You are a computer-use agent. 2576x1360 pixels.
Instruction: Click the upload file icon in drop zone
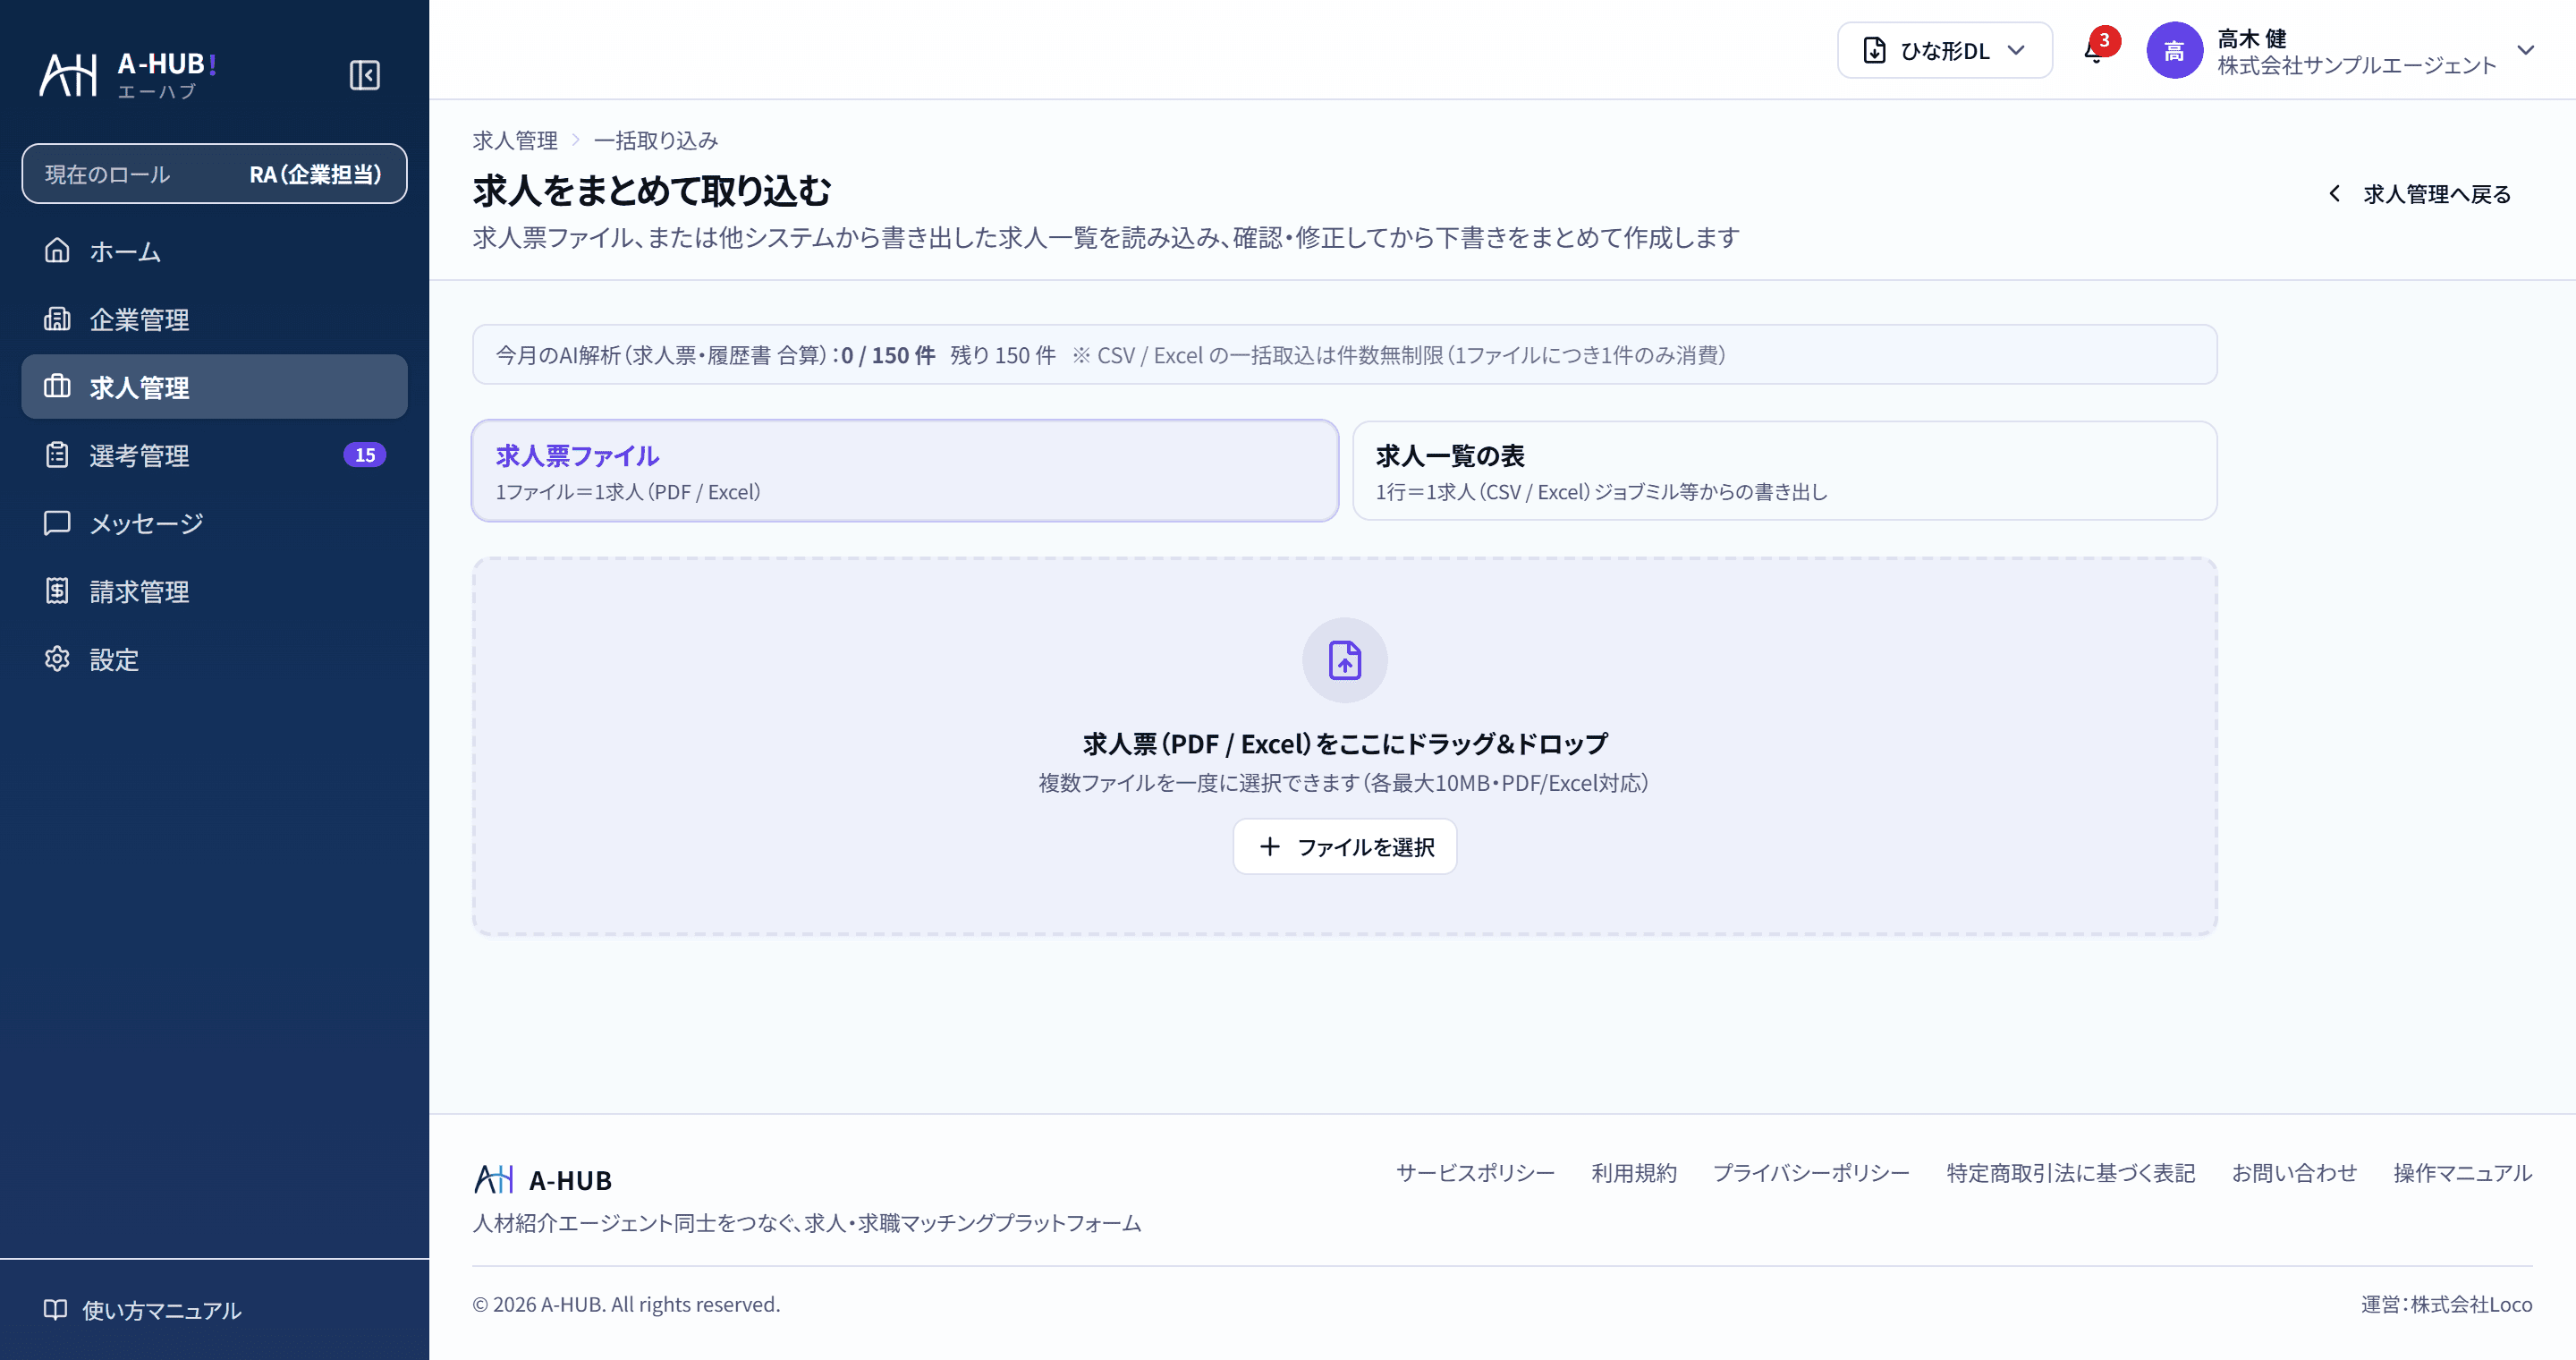1344,660
